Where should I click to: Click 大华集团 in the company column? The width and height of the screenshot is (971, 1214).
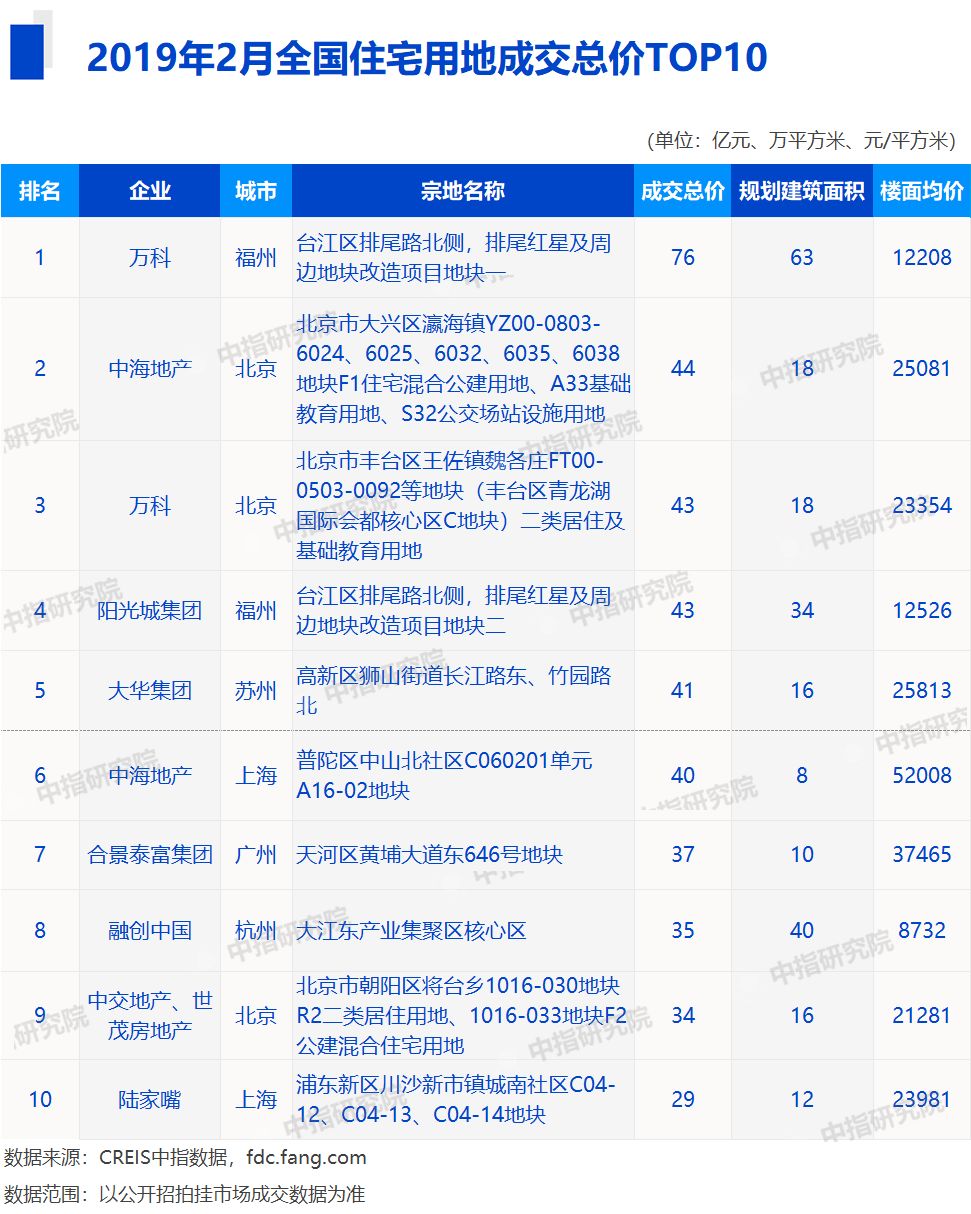(x=150, y=691)
